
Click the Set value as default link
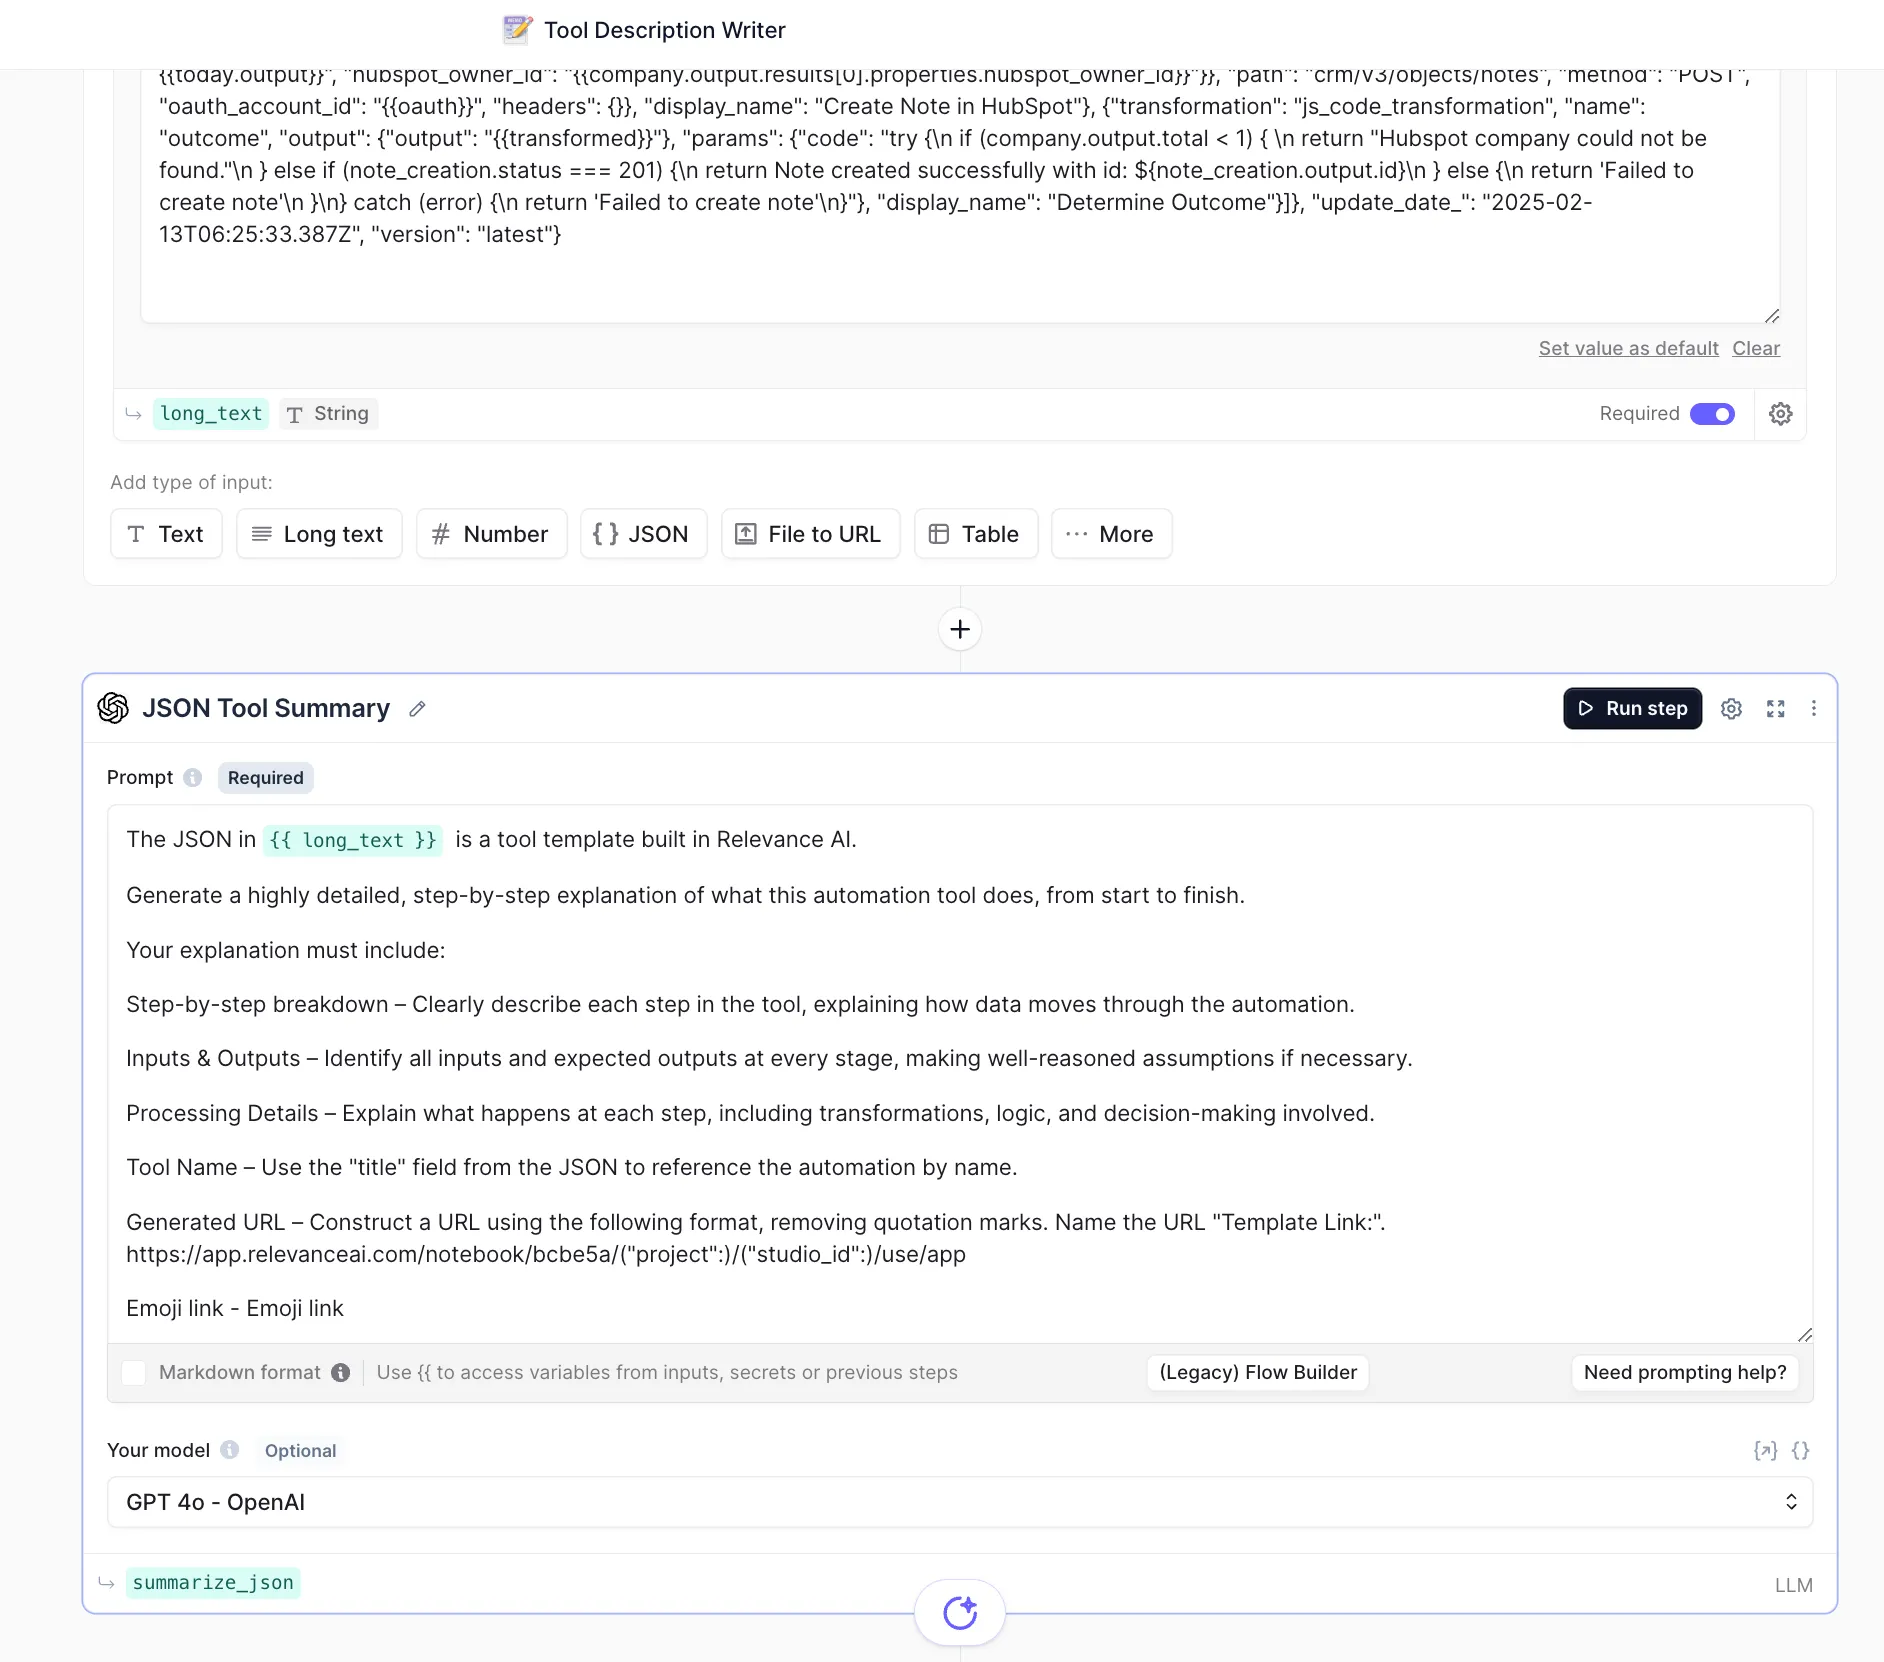tap(1627, 348)
